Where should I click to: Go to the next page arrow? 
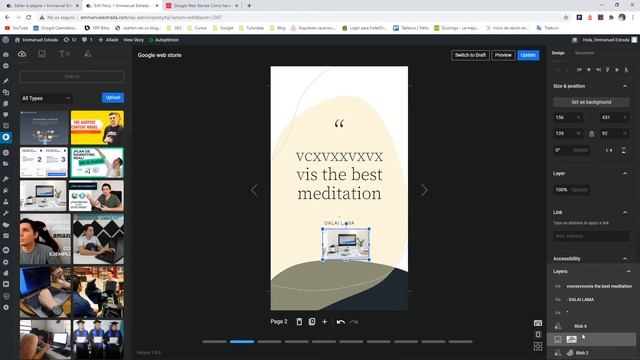(424, 190)
